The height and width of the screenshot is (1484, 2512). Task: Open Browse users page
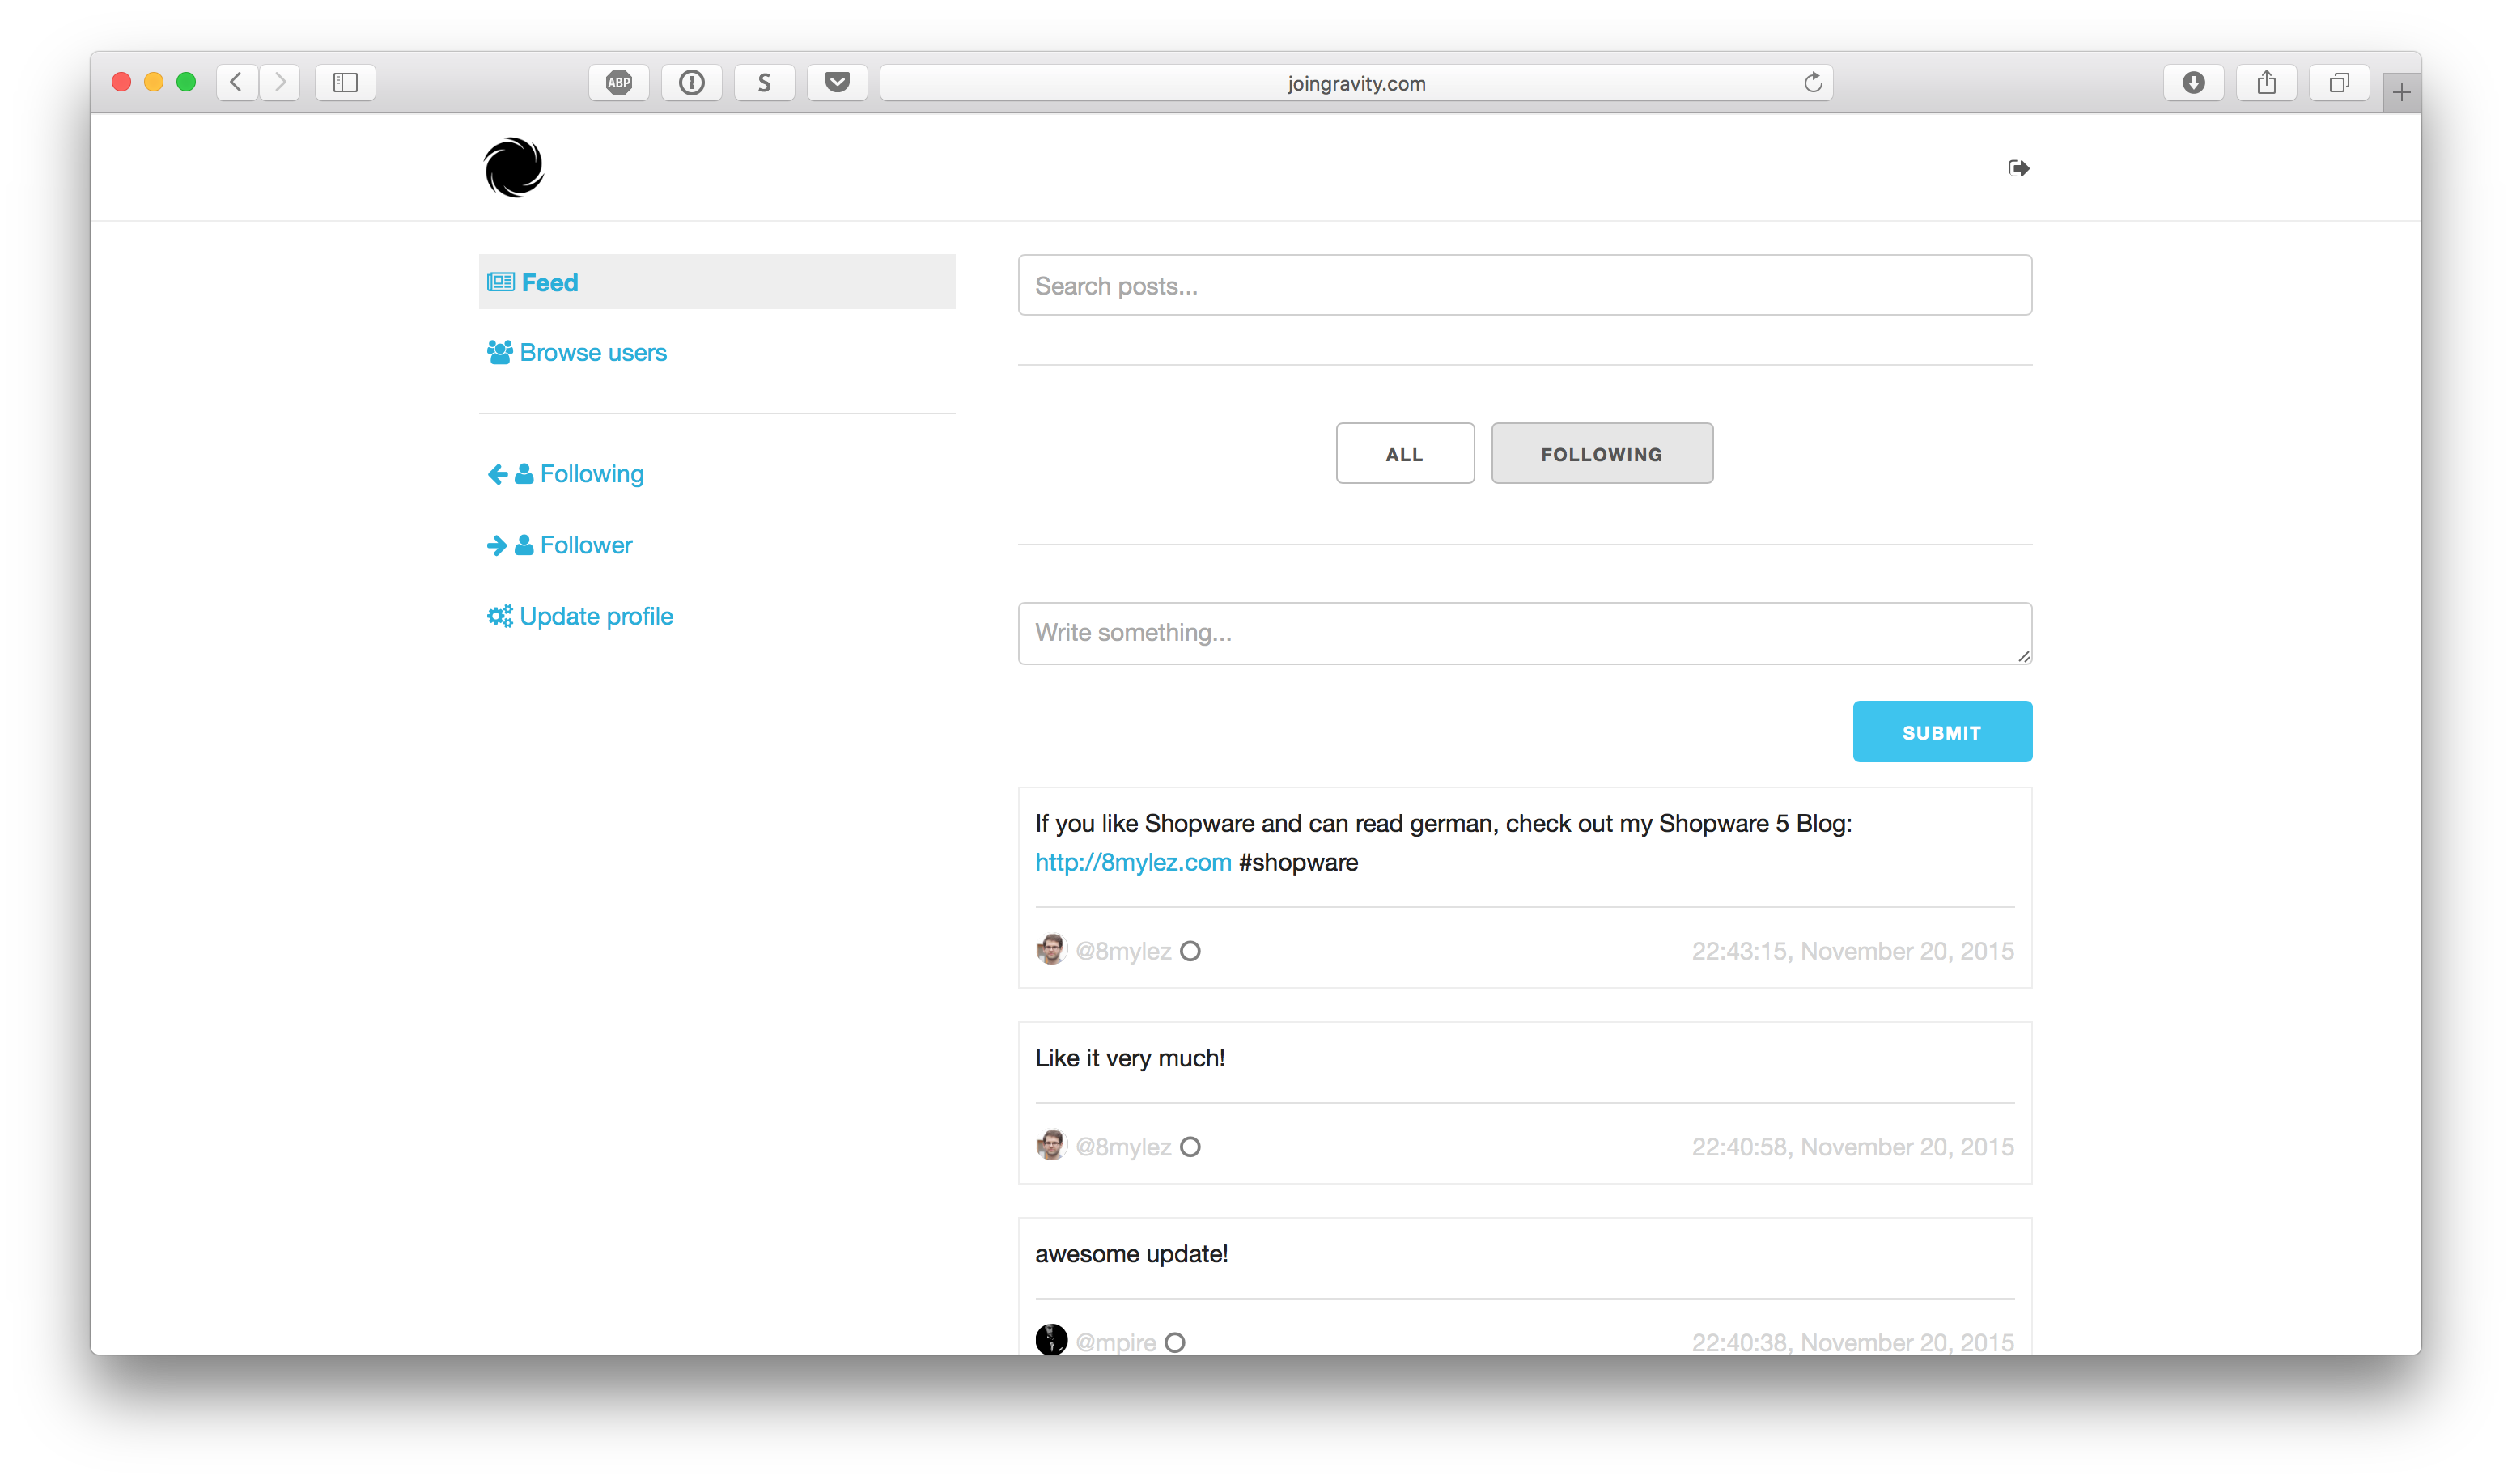592,353
